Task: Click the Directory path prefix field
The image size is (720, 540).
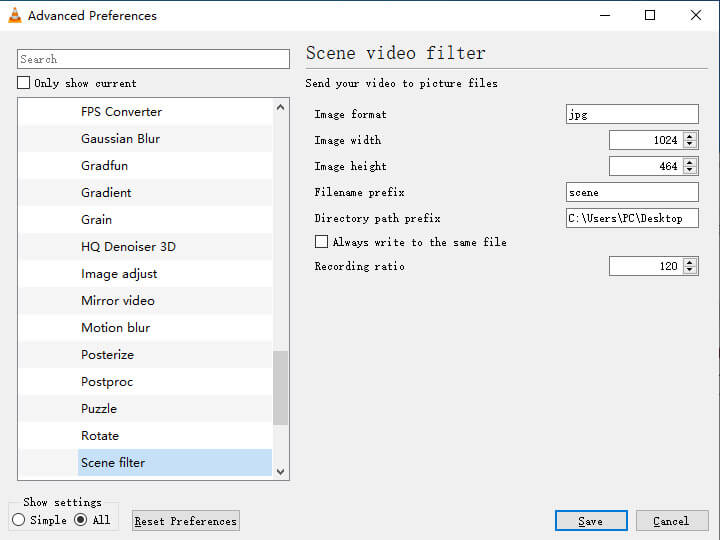Action: (632, 218)
